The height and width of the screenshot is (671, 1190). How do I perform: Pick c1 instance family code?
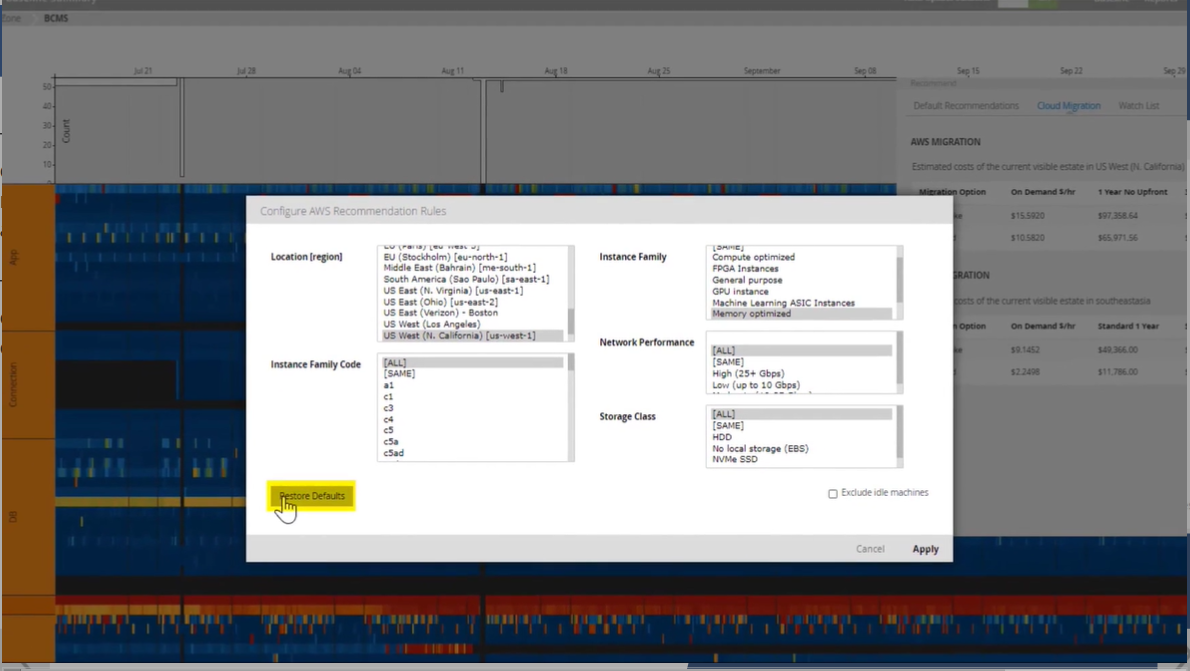pos(389,396)
